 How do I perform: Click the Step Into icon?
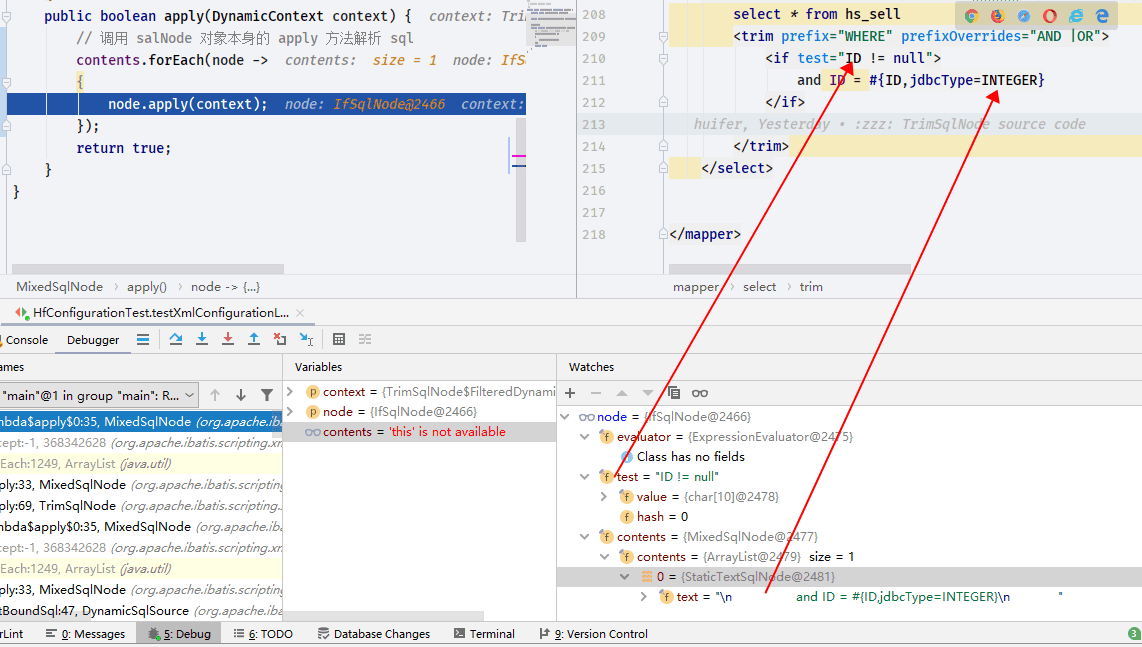tap(202, 340)
